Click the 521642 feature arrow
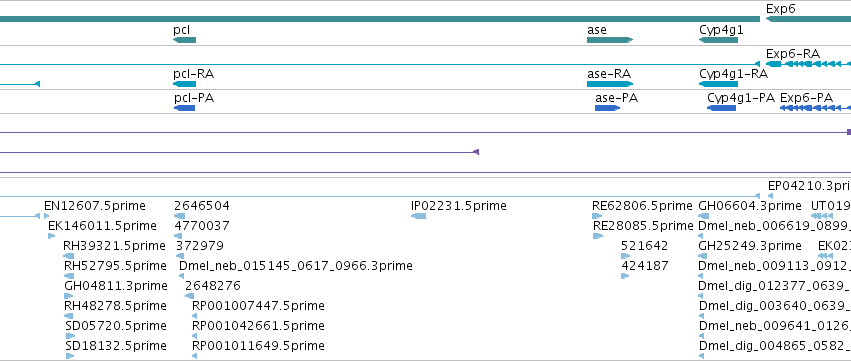The height and width of the screenshot is (361, 851). point(625,256)
